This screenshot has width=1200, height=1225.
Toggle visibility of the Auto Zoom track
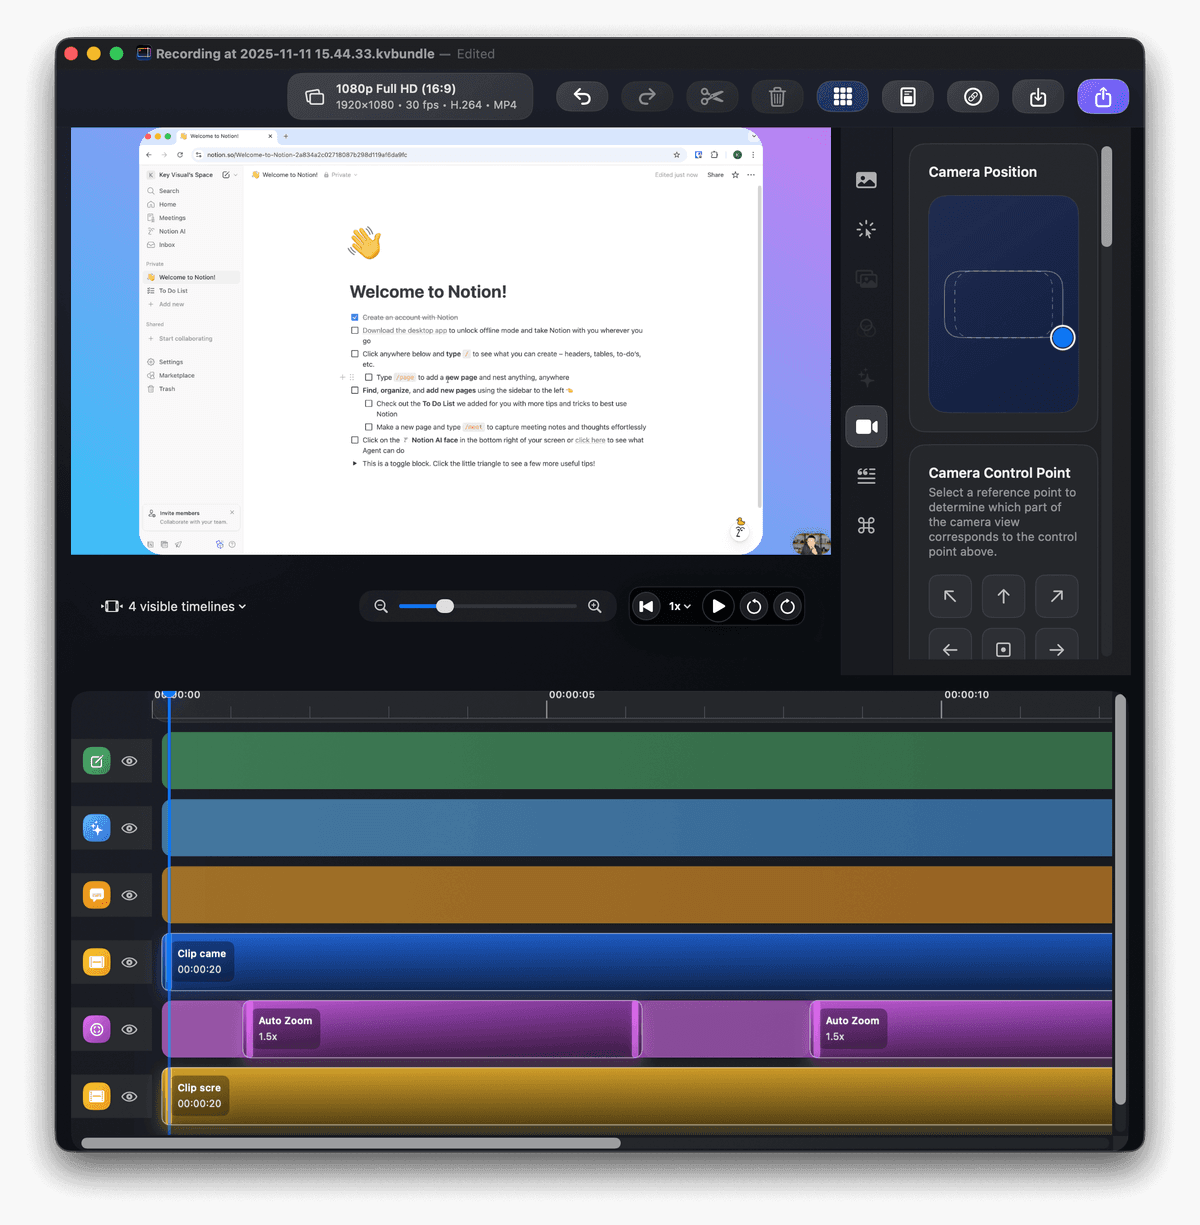tap(130, 1029)
